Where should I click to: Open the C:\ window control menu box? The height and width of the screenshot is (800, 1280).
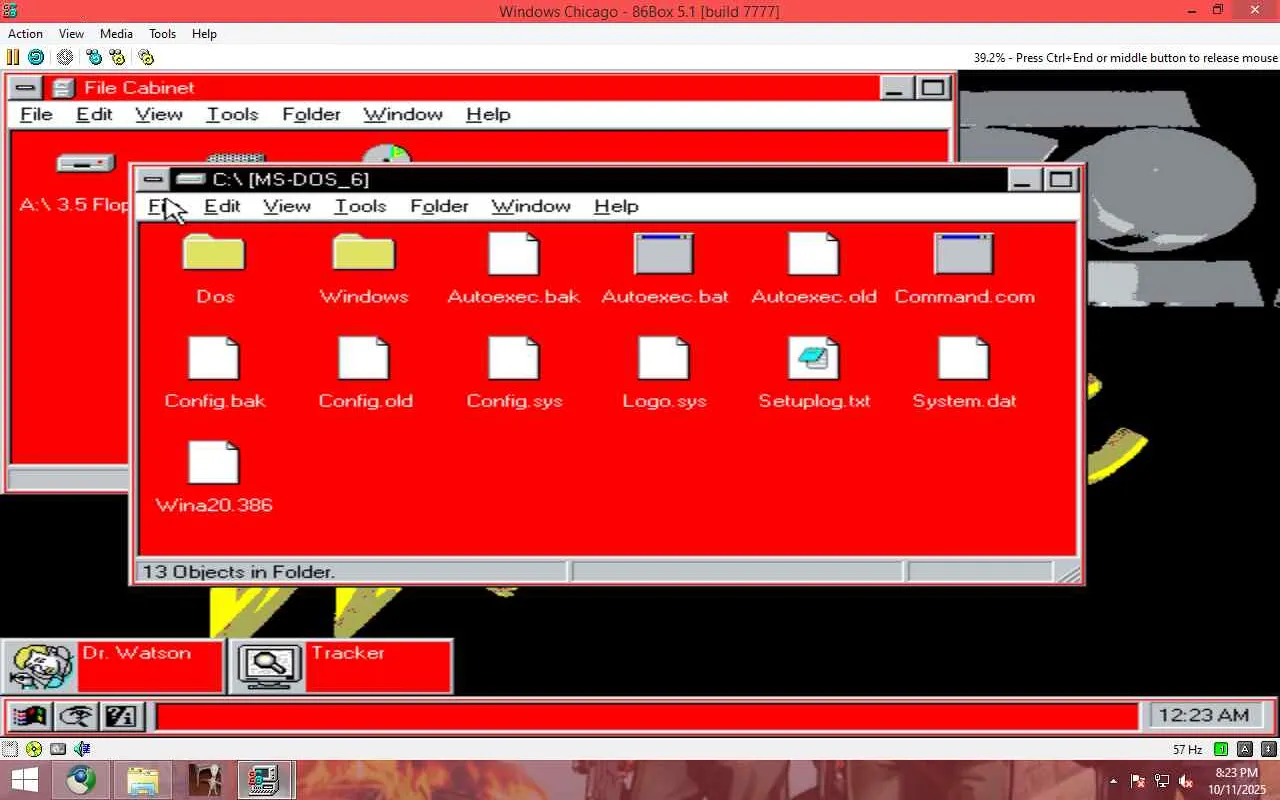coord(152,180)
